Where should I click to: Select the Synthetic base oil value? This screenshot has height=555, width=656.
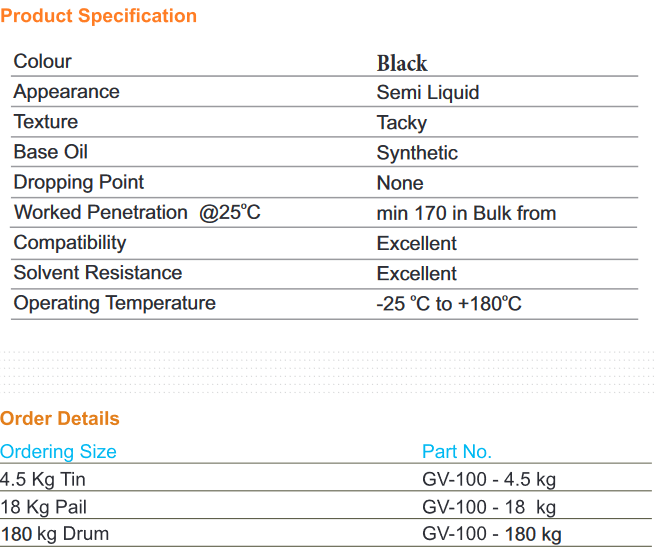(417, 153)
